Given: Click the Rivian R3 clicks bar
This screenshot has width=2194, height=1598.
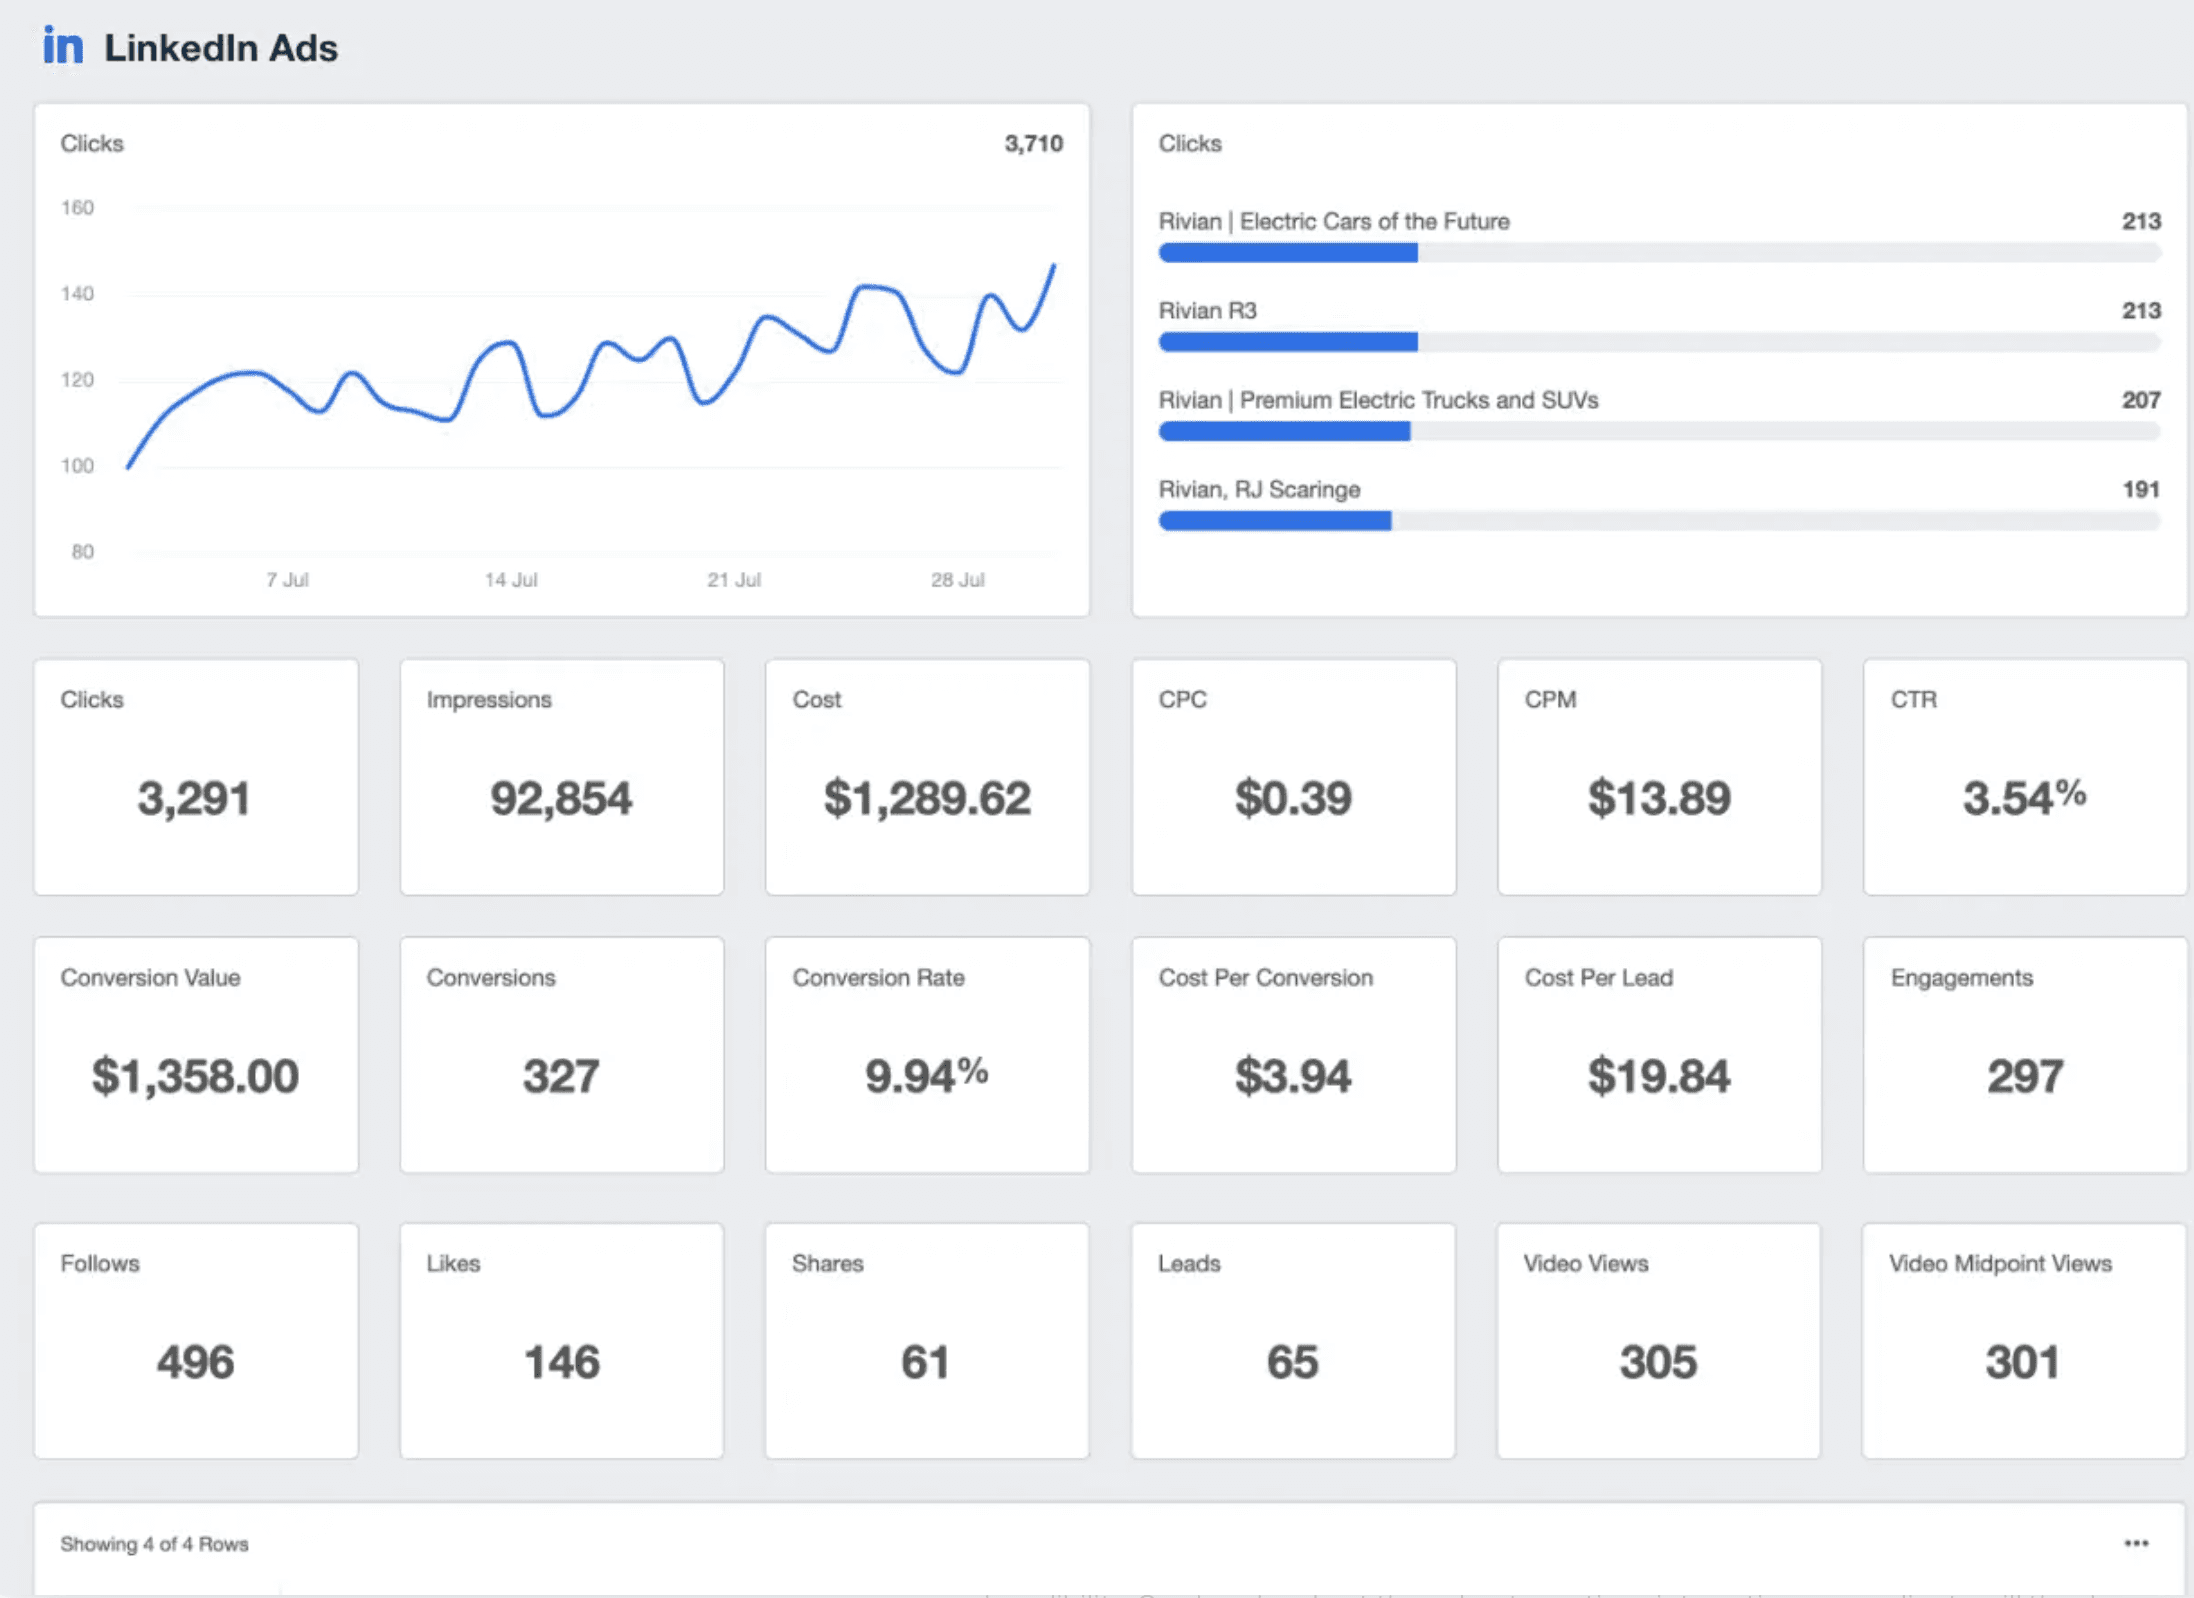Looking at the screenshot, I should tap(1288, 343).
